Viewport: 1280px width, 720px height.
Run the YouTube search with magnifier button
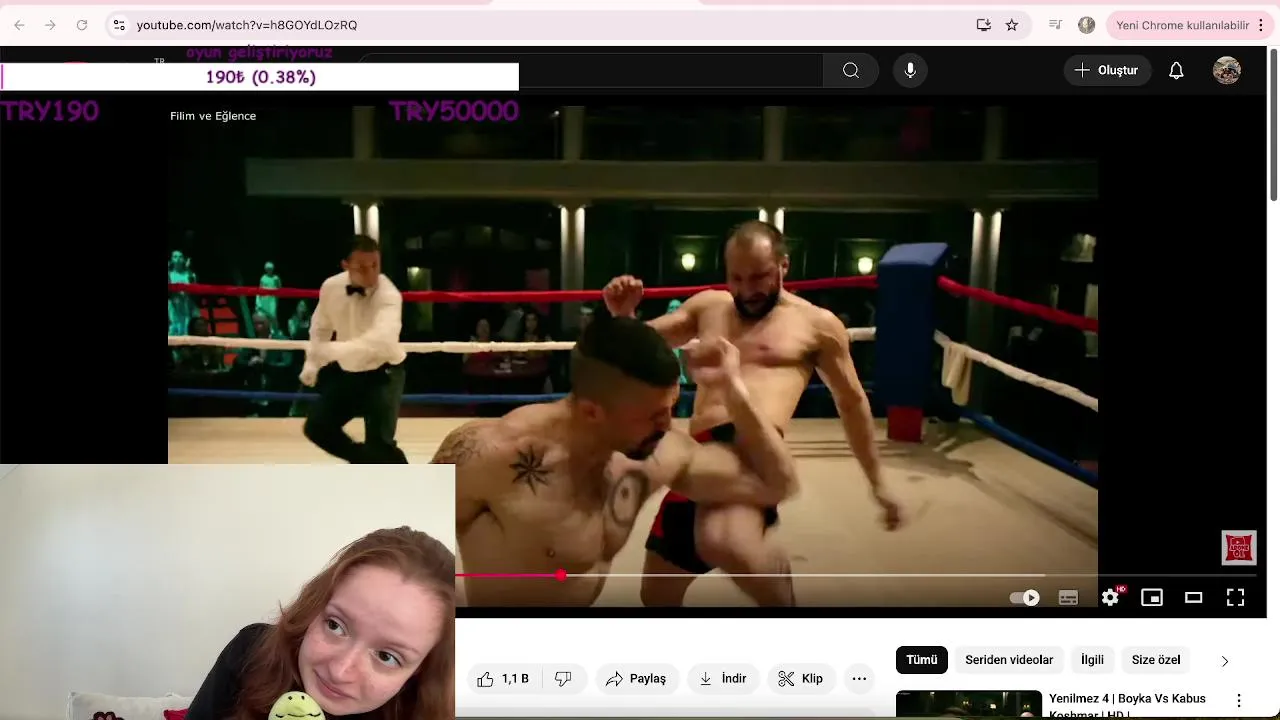(851, 70)
